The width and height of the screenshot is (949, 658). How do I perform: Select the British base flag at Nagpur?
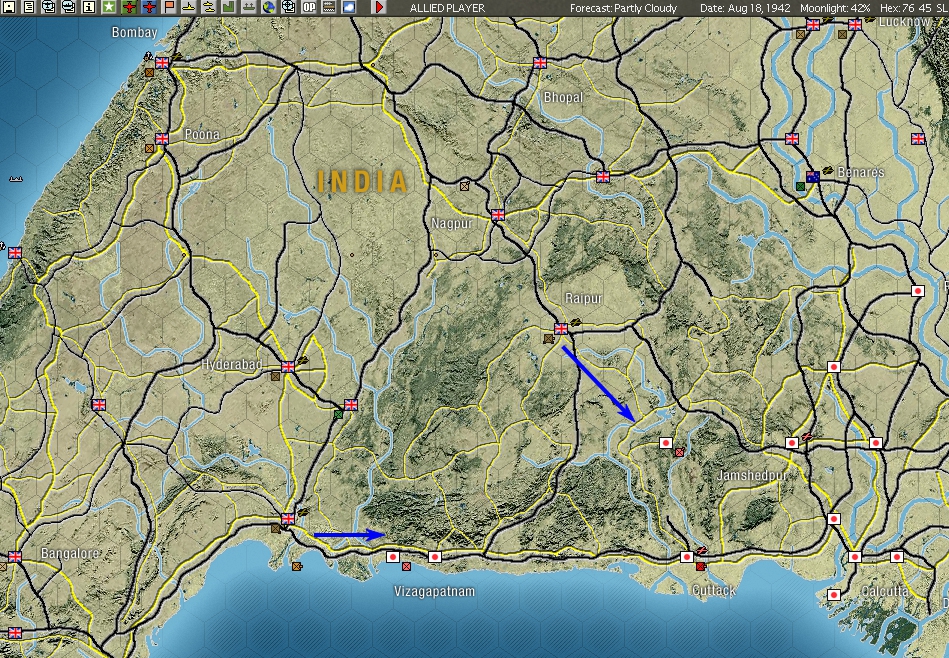point(497,214)
